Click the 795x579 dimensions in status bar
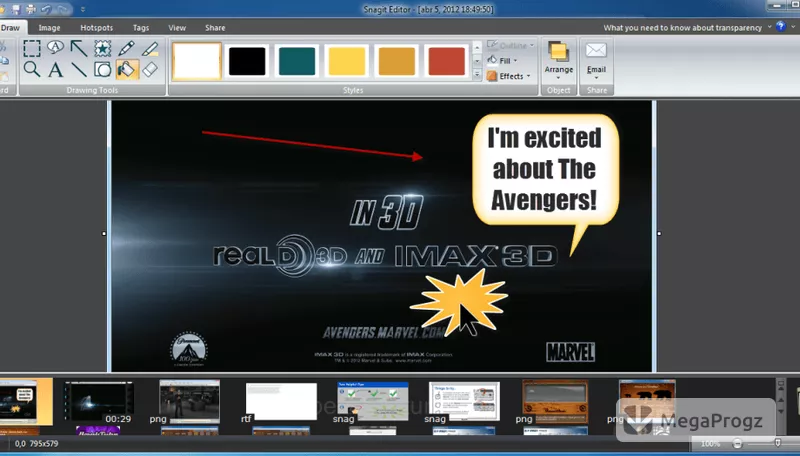 click(43, 444)
